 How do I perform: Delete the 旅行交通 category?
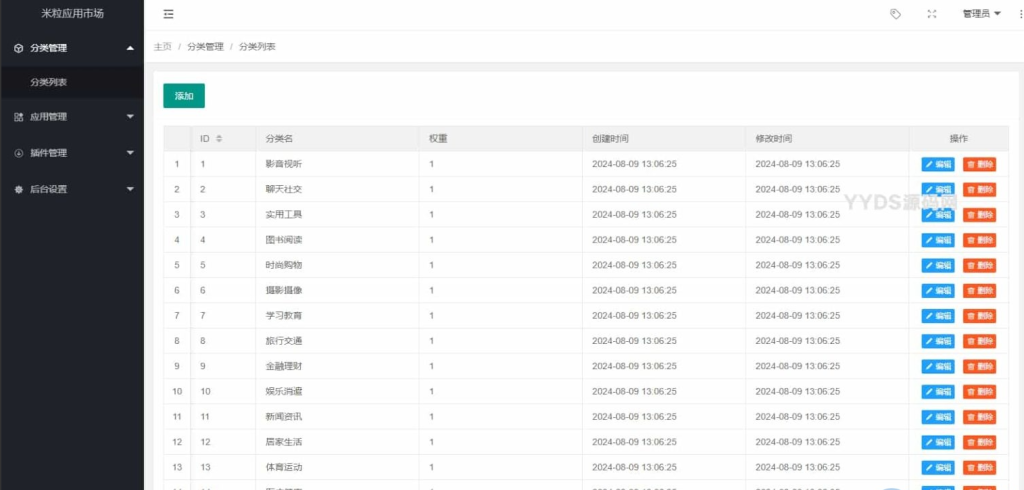980,341
